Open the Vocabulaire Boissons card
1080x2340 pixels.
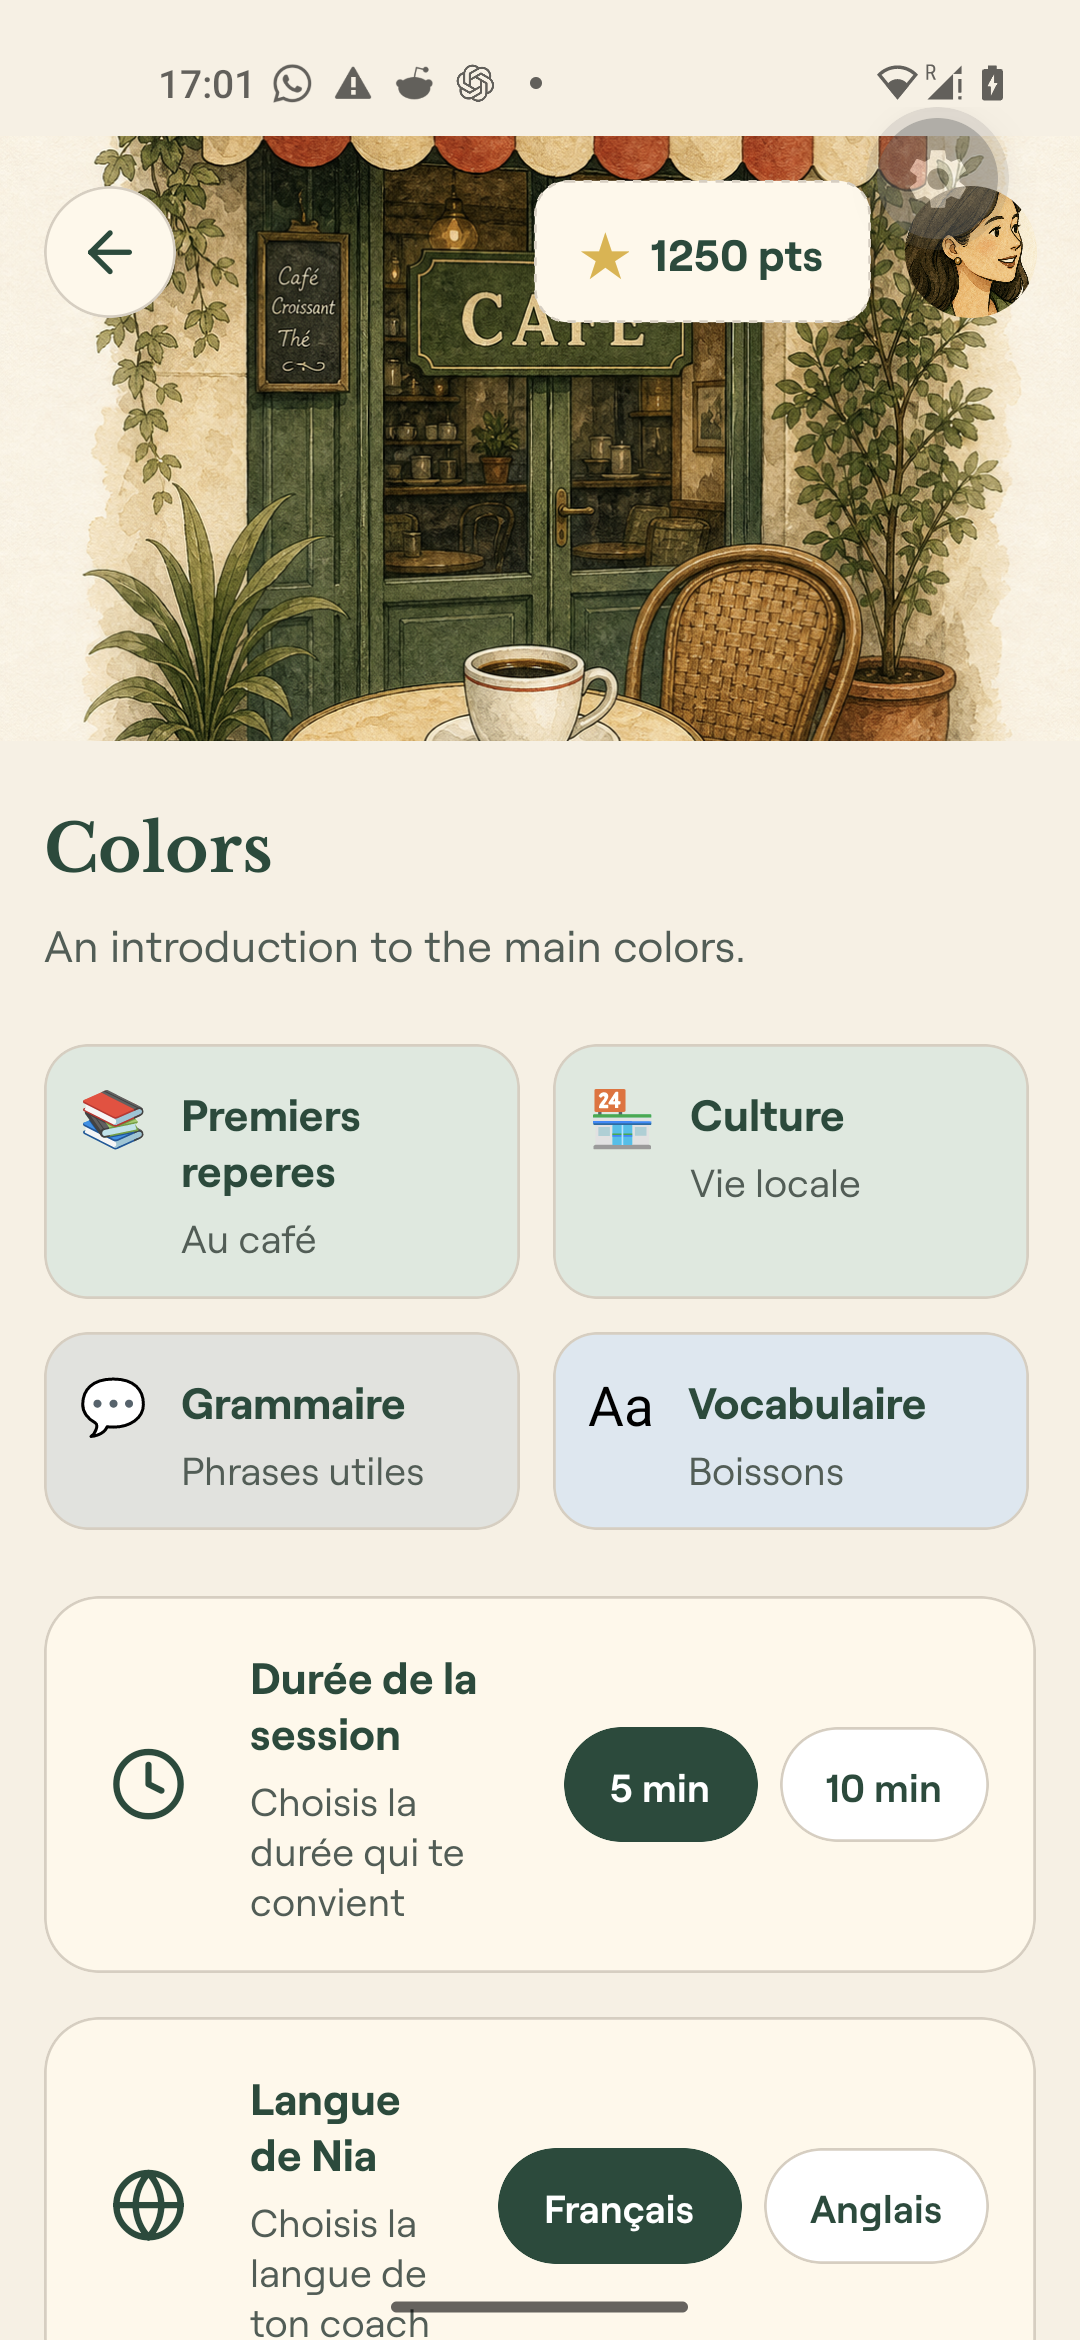tap(791, 1431)
